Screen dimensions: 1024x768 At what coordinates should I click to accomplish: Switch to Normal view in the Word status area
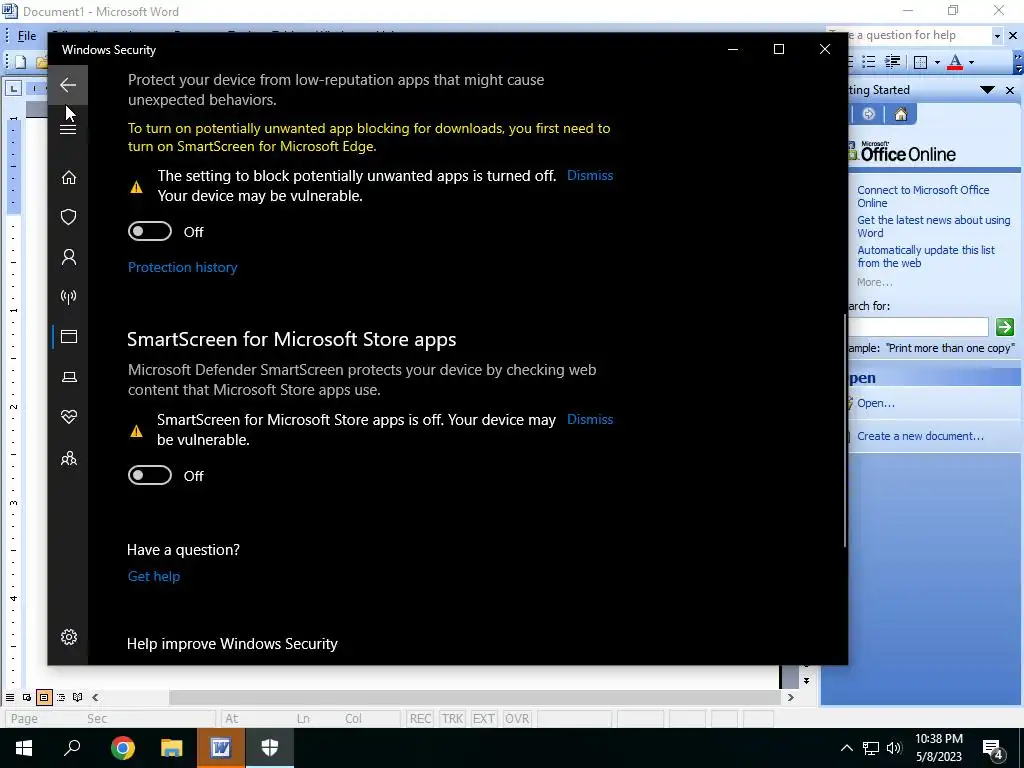(x=10, y=697)
